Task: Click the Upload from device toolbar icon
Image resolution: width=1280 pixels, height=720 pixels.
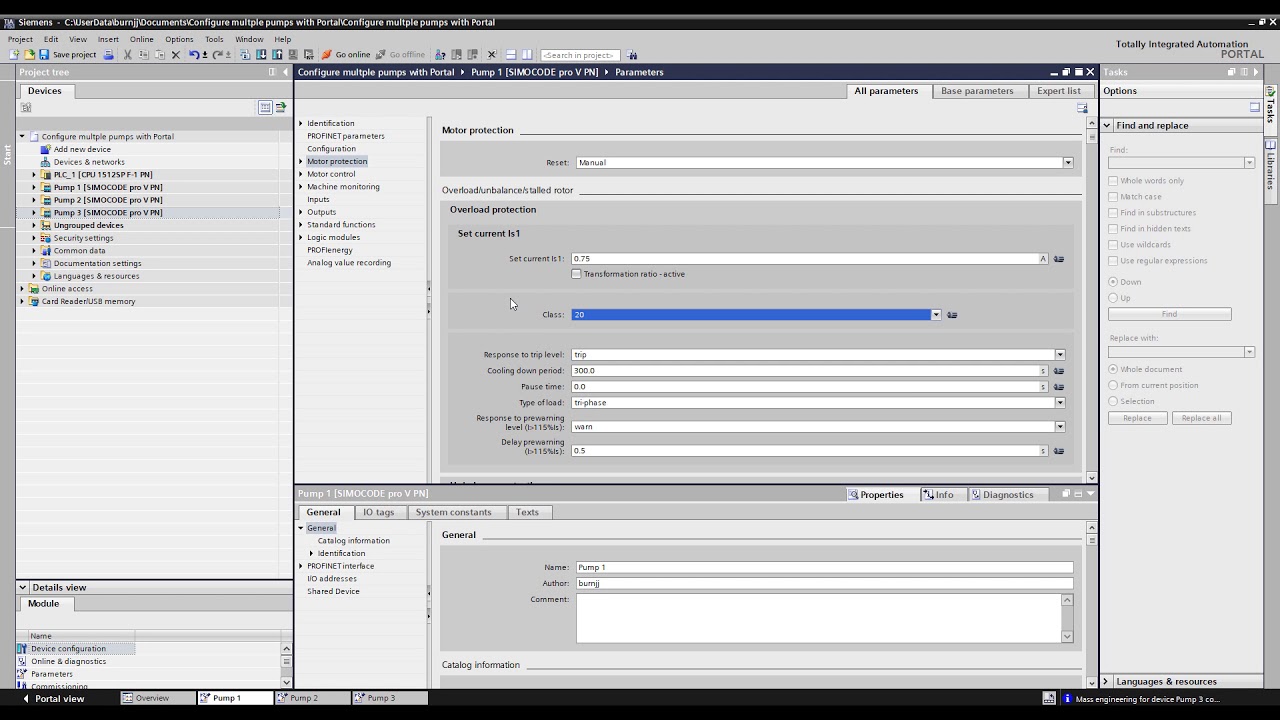Action: 277,55
